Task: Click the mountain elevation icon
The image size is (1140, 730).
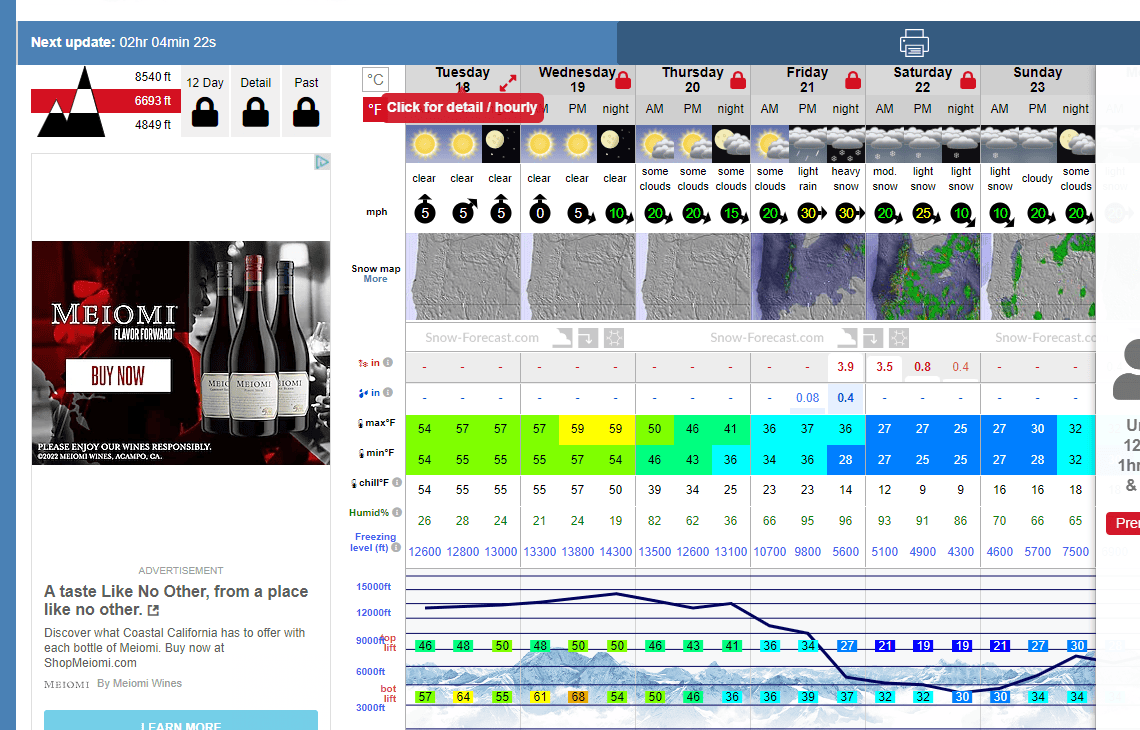Action: tap(71, 102)
